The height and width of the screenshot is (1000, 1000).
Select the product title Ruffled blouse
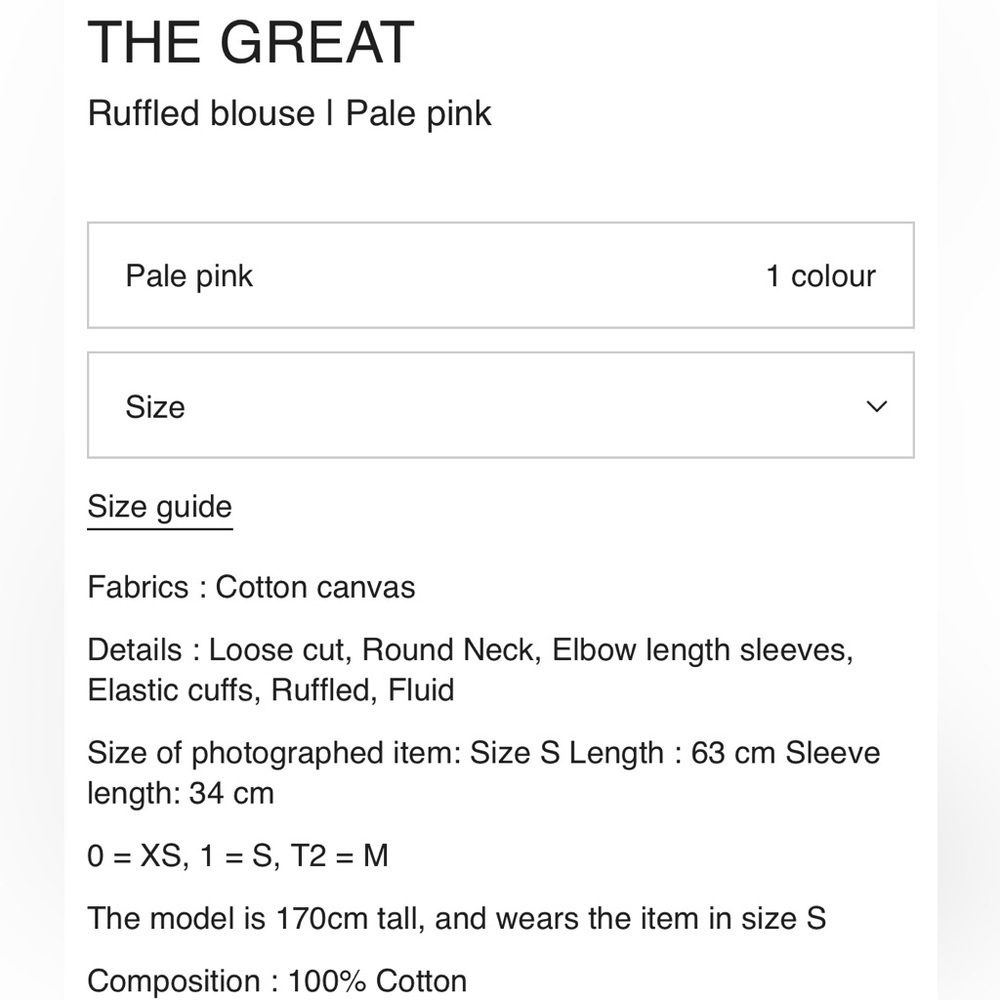[x=290, y=113]
